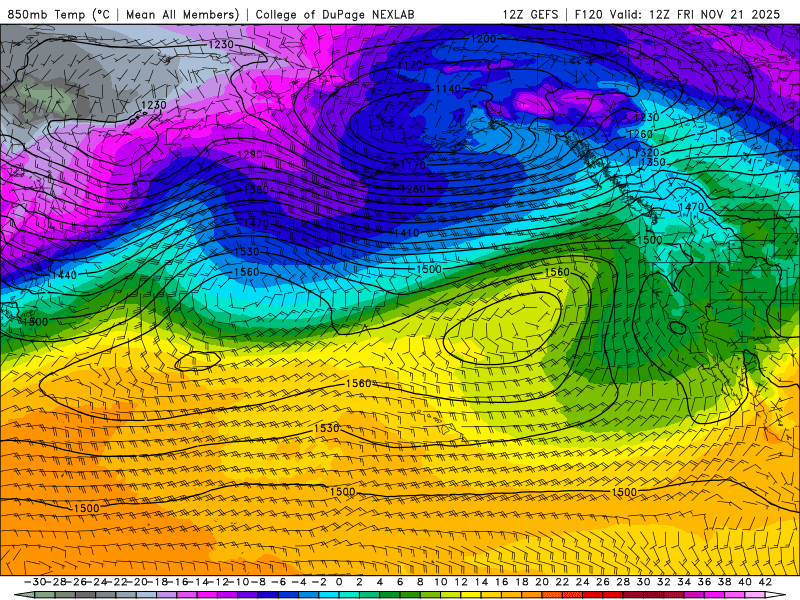The image size is (800, 600).
Task: Click 'College of DuPage NEXLAB' header text
Action: point(335,15)
